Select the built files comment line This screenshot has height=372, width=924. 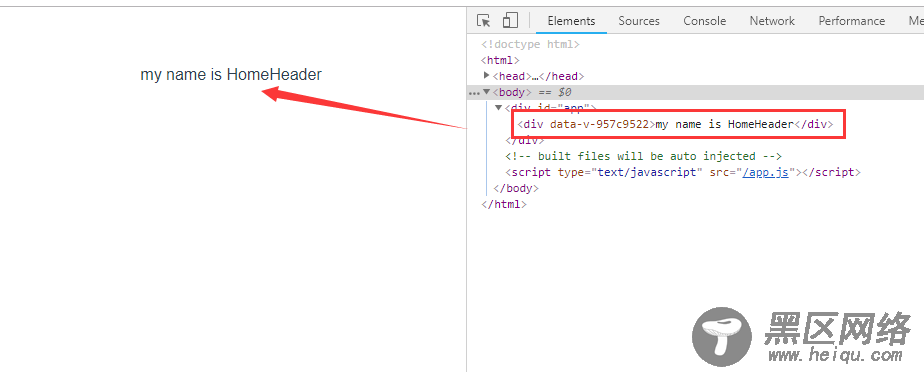point(643,156)
